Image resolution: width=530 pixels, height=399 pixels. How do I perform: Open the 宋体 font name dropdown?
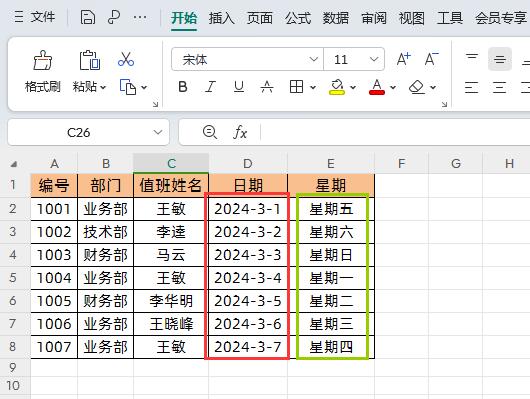[313, 60]
